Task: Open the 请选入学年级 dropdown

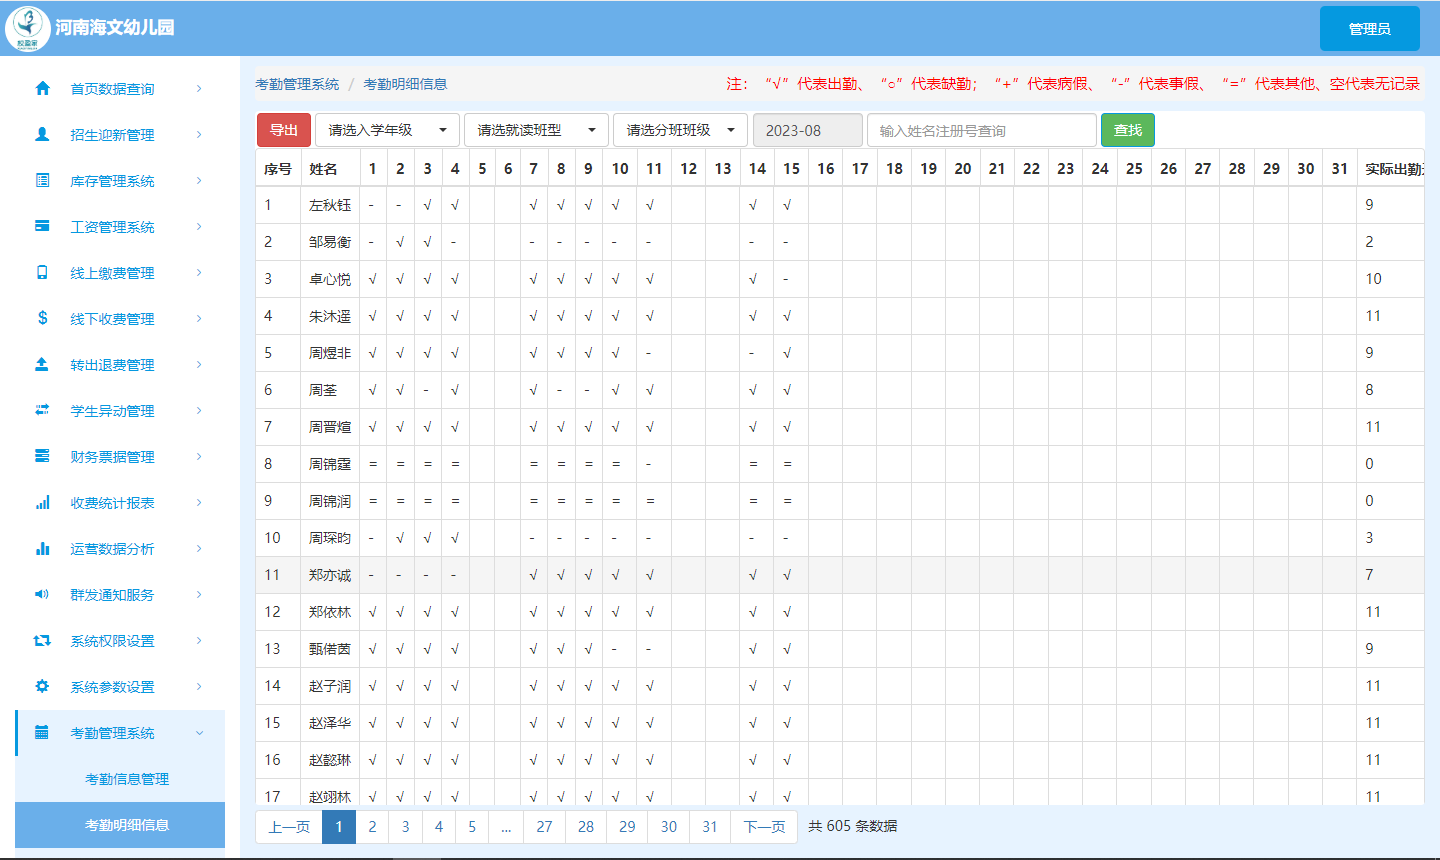Action: tap(387, 130)
